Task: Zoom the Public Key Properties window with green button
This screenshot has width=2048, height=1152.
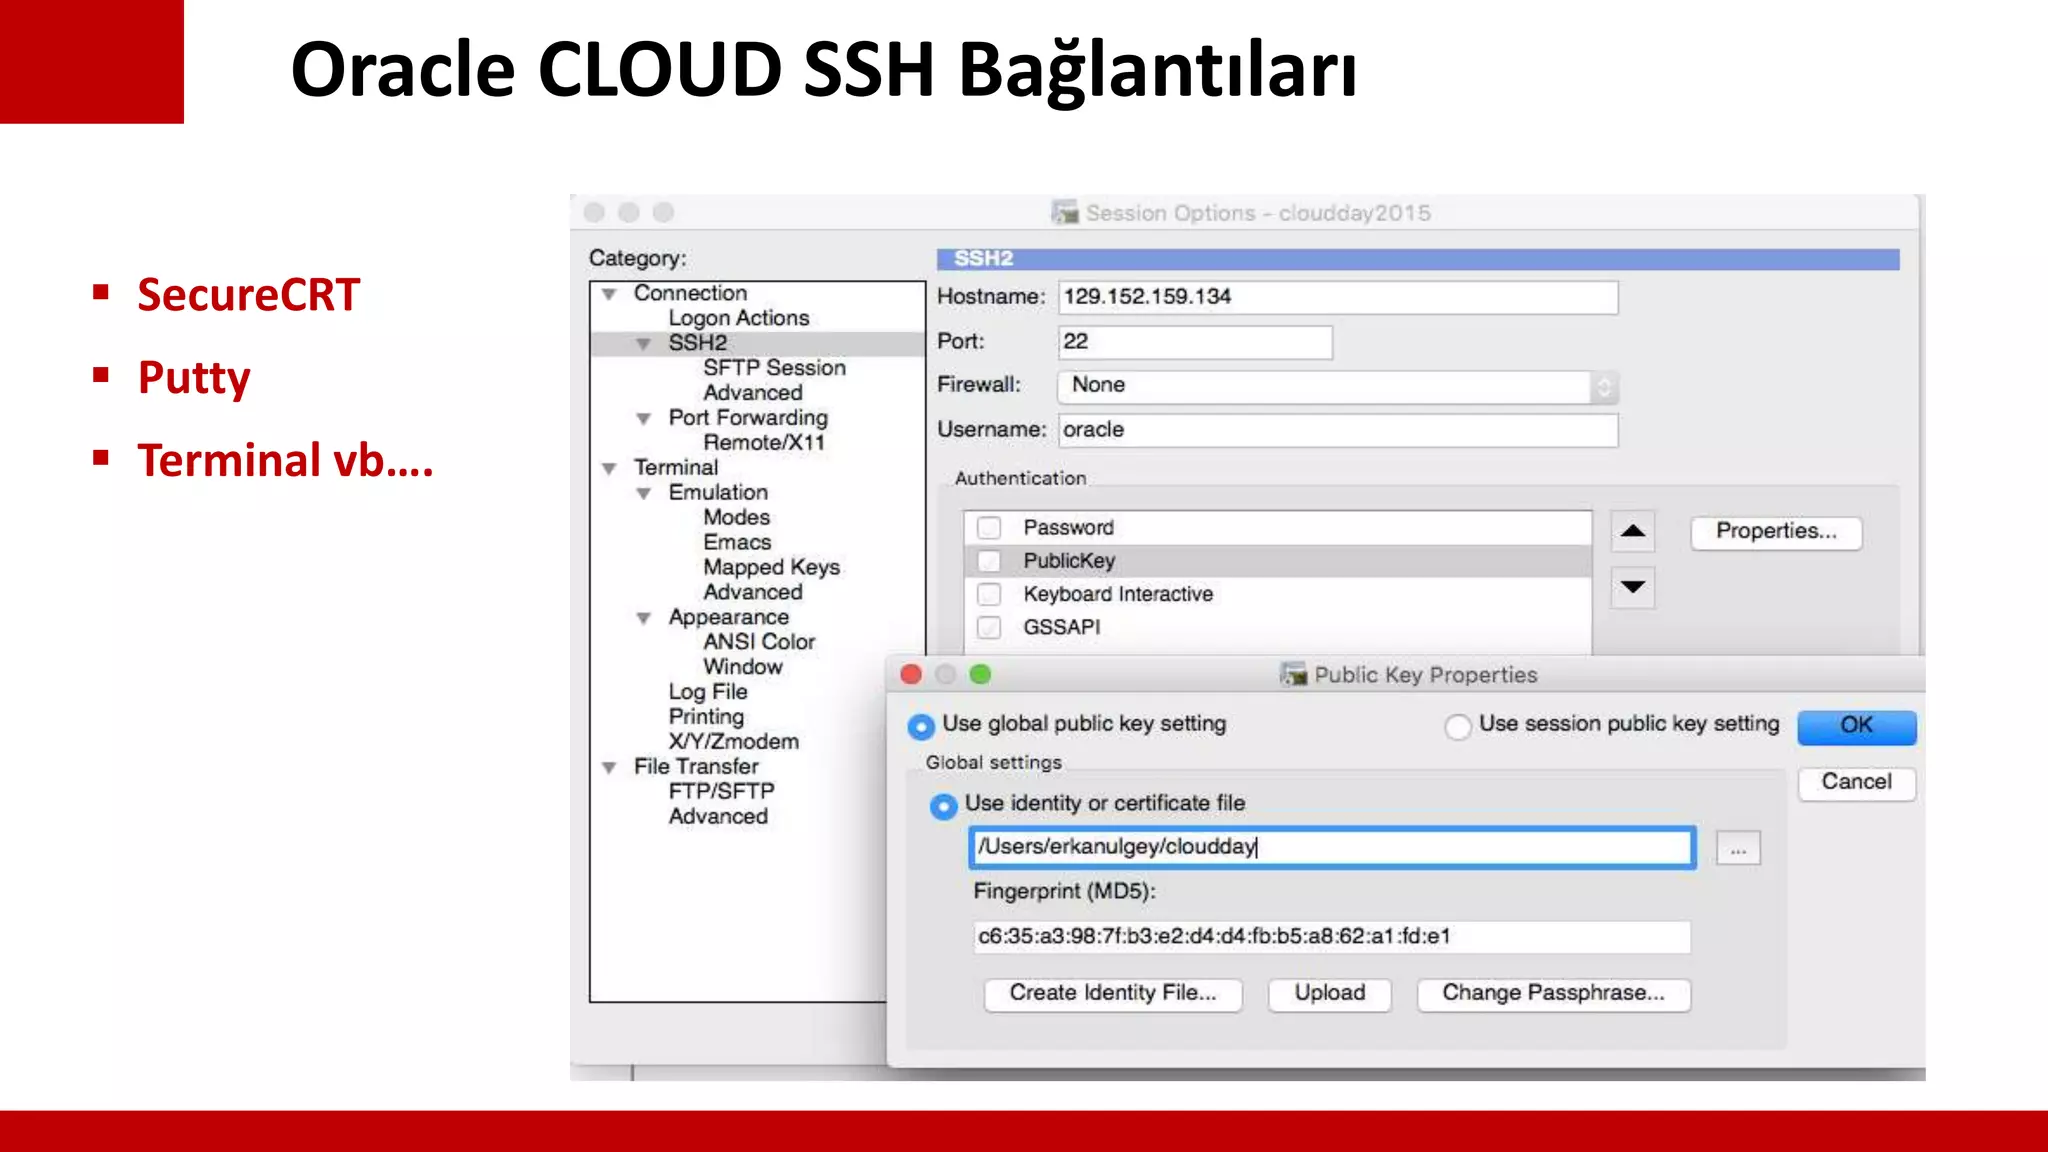Action: (980, 675)
